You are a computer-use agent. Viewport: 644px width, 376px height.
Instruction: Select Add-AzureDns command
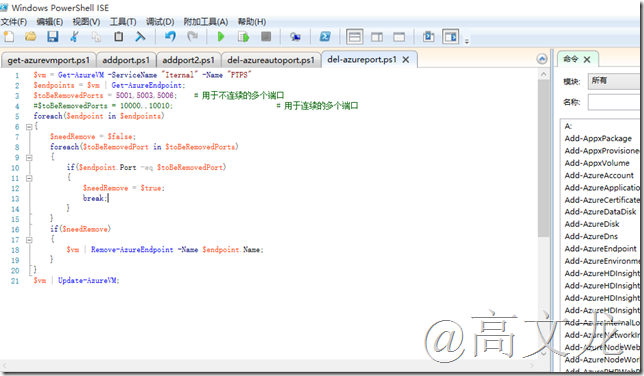(x=591, y=237)
